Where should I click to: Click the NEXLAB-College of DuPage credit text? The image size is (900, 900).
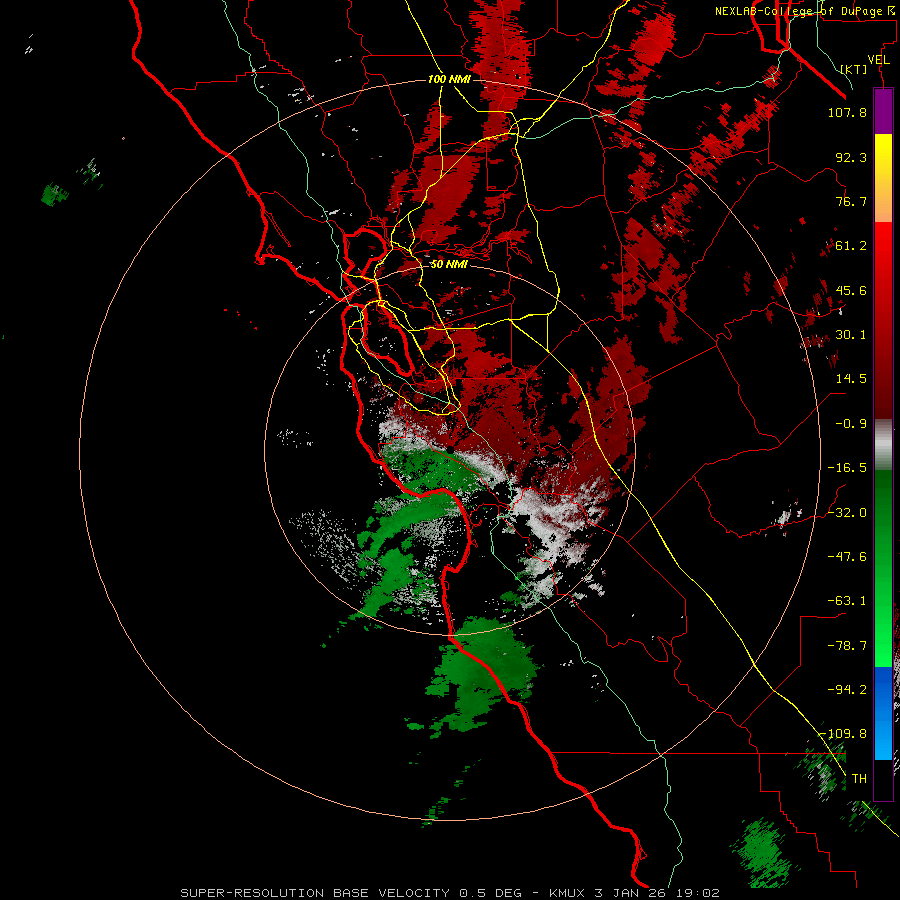pos(804,11)
